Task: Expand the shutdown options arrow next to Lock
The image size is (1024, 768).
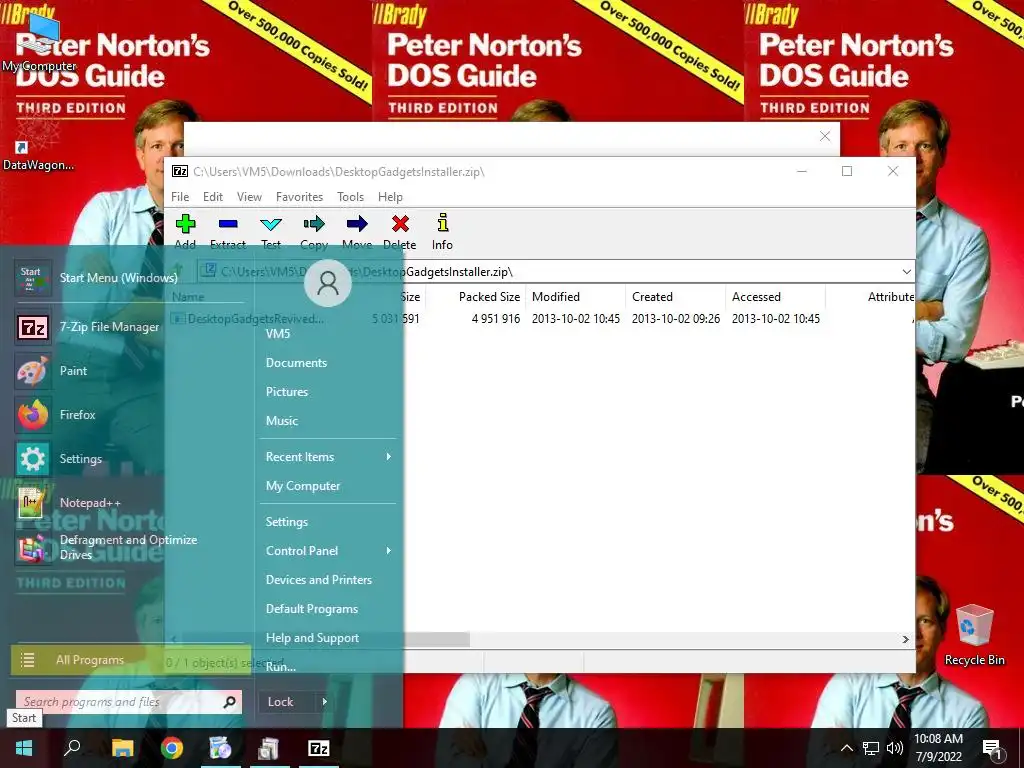Action: [x=325, y=702]
